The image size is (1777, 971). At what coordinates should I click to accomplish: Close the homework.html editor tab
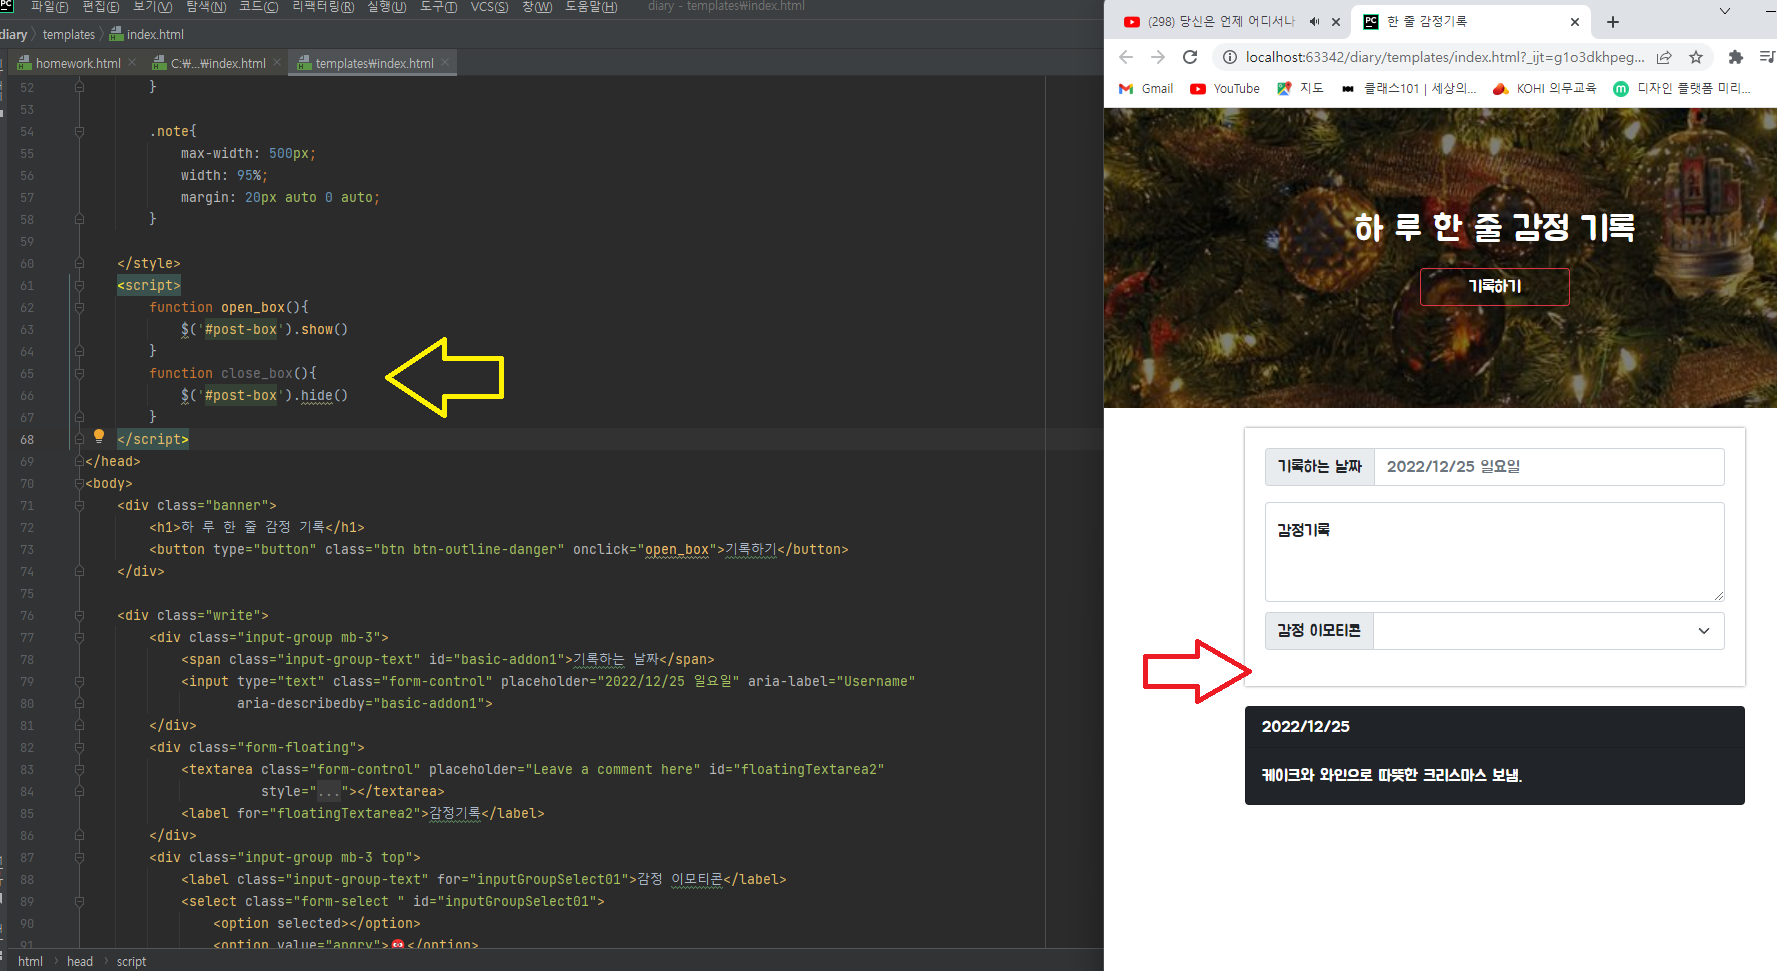[x=132, y=62]
